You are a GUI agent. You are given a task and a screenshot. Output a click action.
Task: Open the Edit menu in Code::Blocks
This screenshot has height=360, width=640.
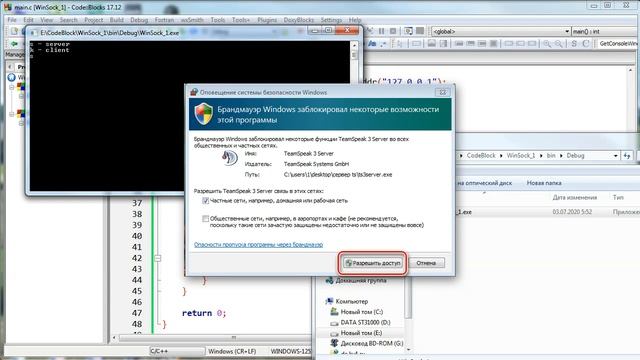click(x=28, y=20)
